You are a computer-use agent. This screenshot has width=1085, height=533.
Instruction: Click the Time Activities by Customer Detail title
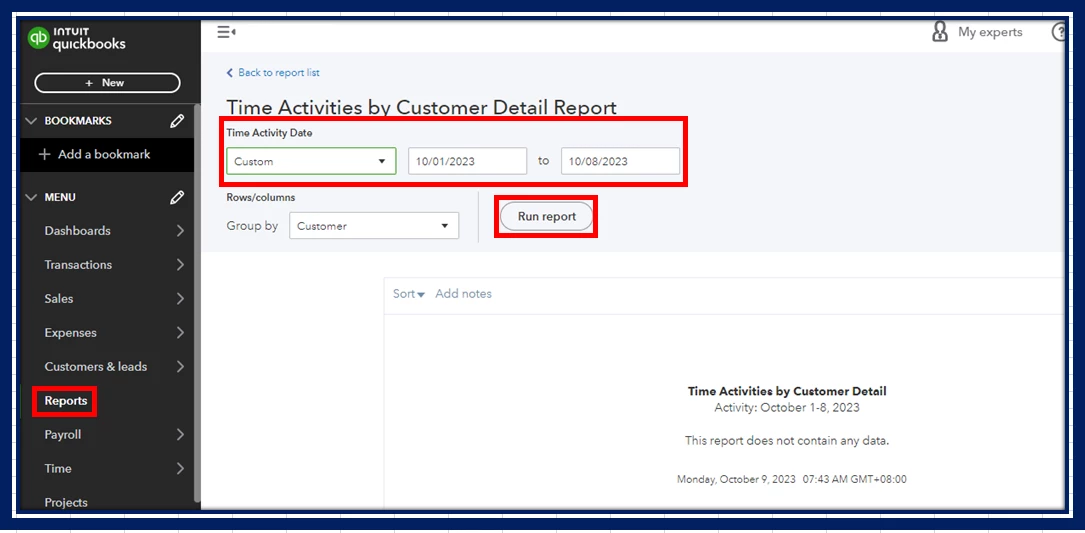tap(787, 391)
